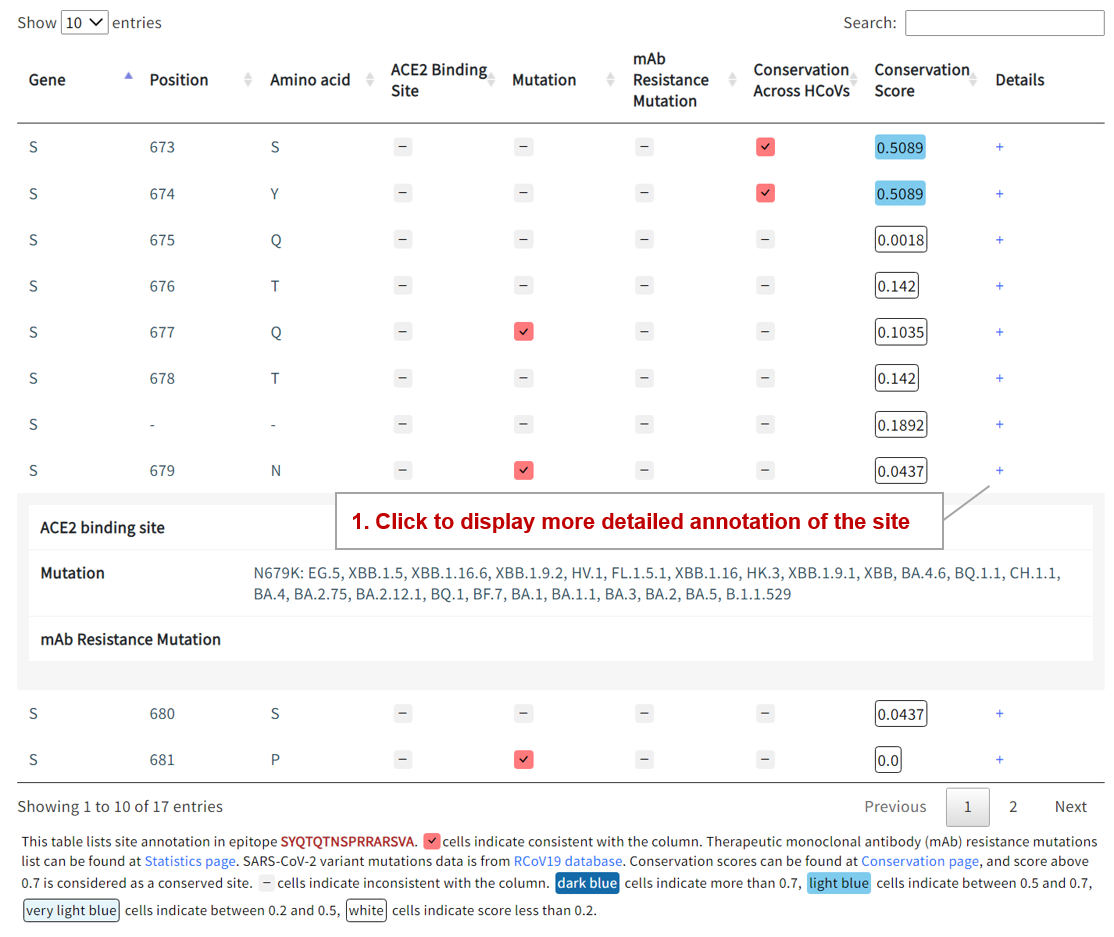This screenshot has width=1114, height=937.
Task: Click the 0.5089 light blue score for position 674
Action: click(900, 194)
